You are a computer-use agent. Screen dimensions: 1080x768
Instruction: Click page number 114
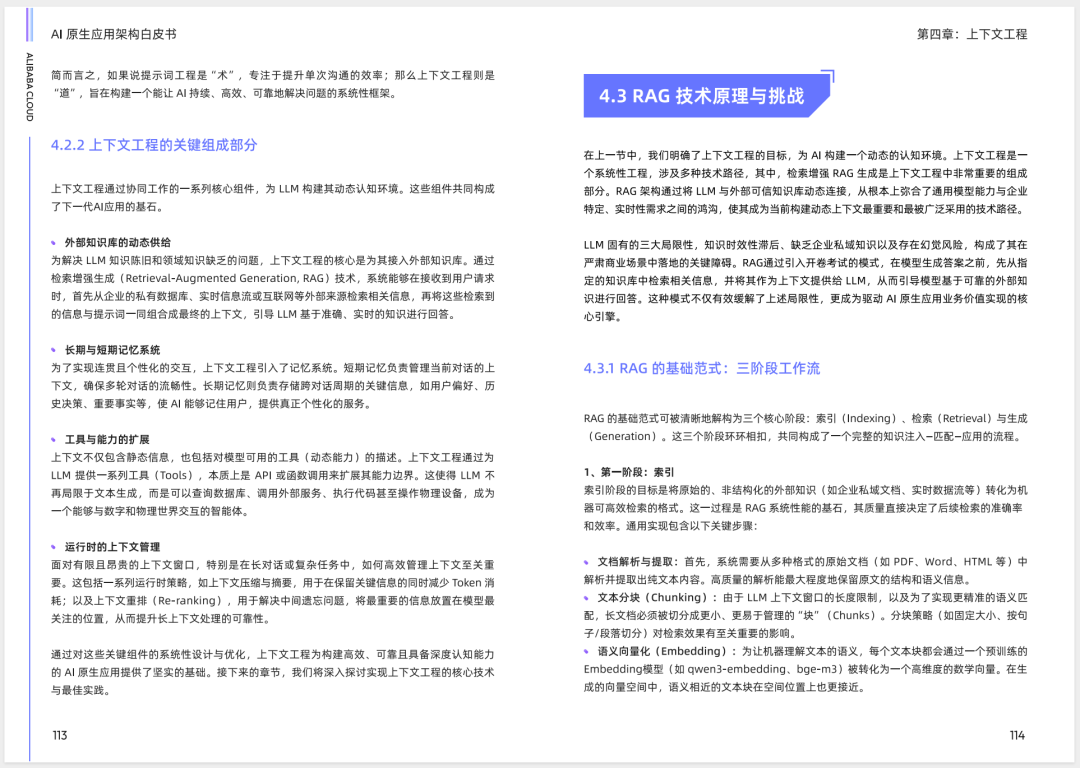click(x=1017, y=736)
